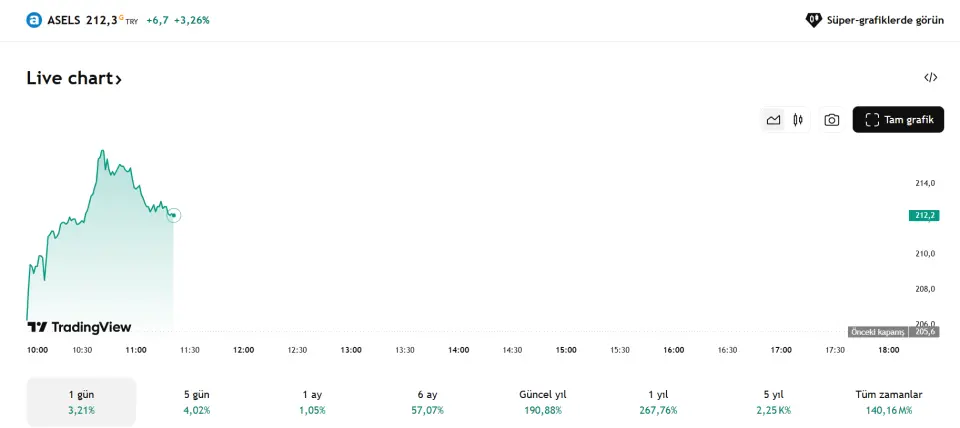Viewport: 960px width, 428px height.
Task: Select the 1 gün range tab
Action: click(81, 402)
